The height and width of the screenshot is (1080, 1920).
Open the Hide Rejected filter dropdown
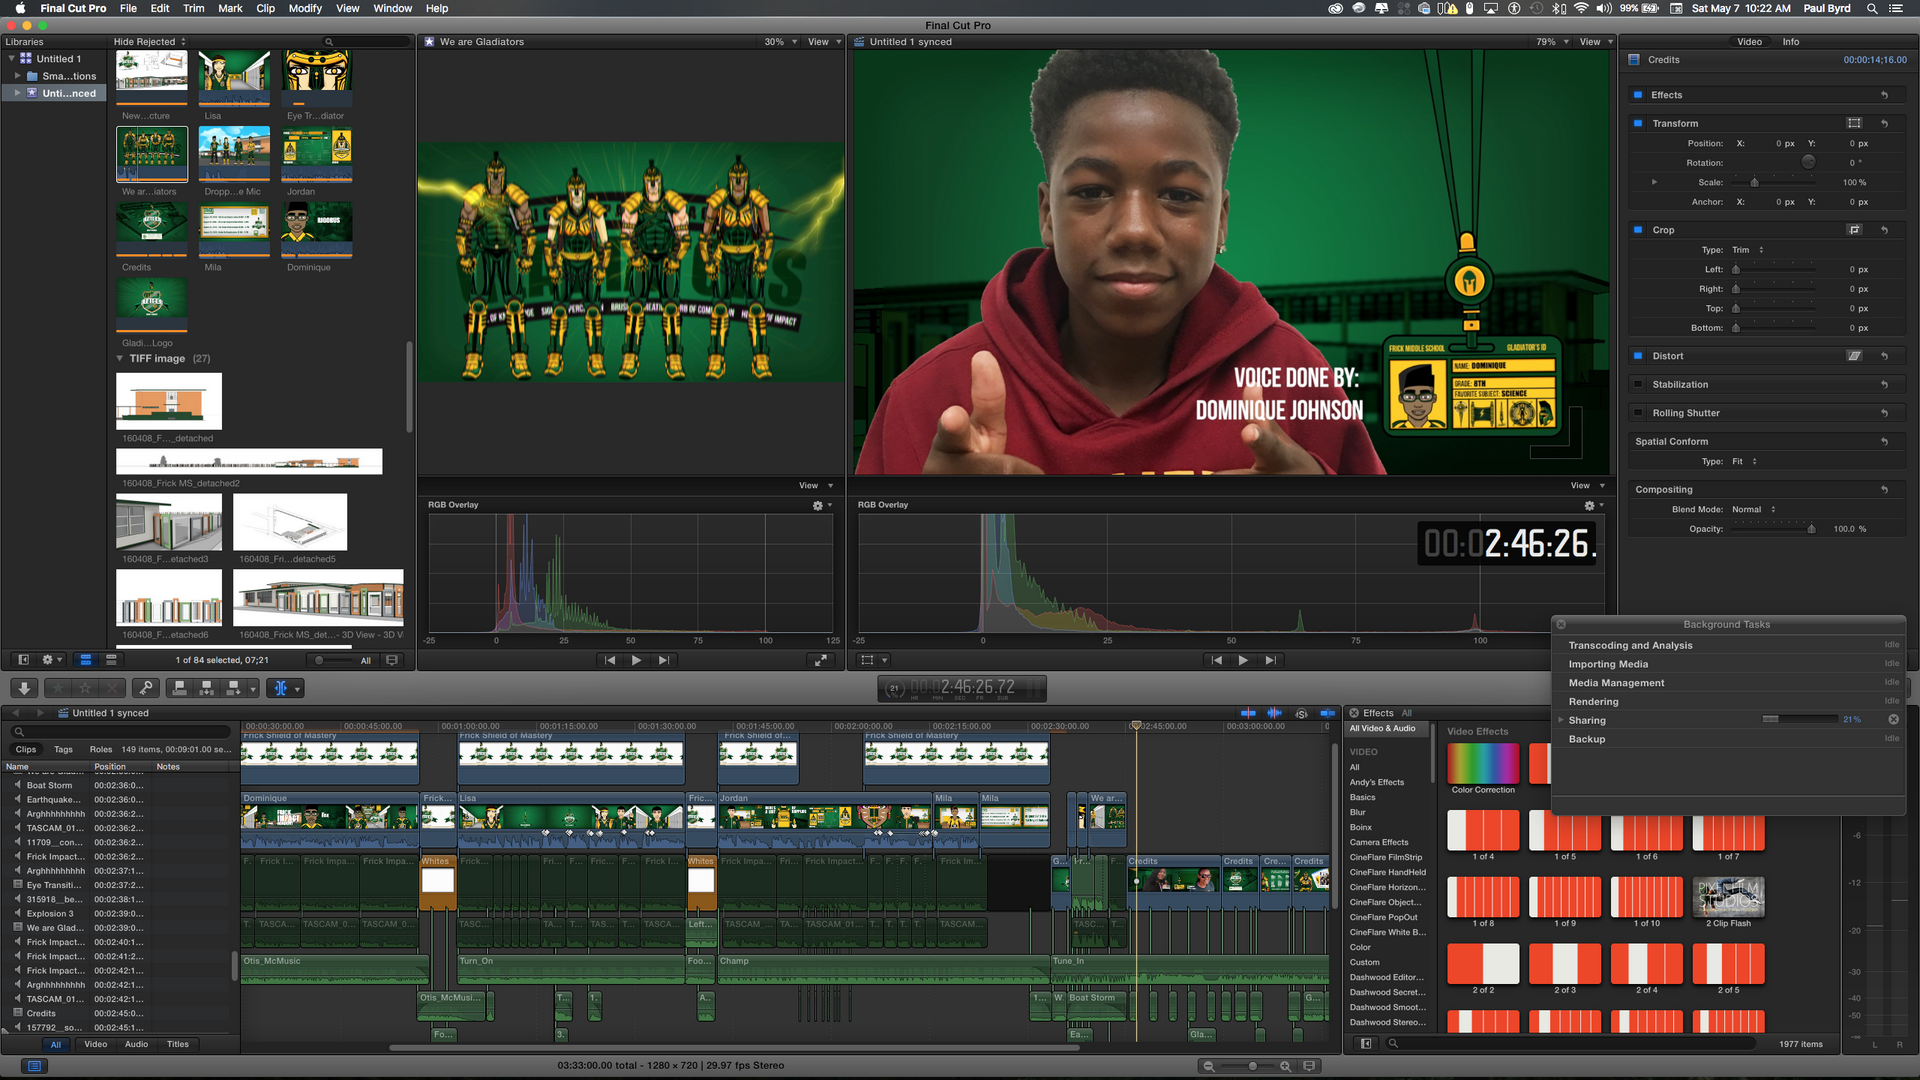pyautogui.click(x=150, y=42)
